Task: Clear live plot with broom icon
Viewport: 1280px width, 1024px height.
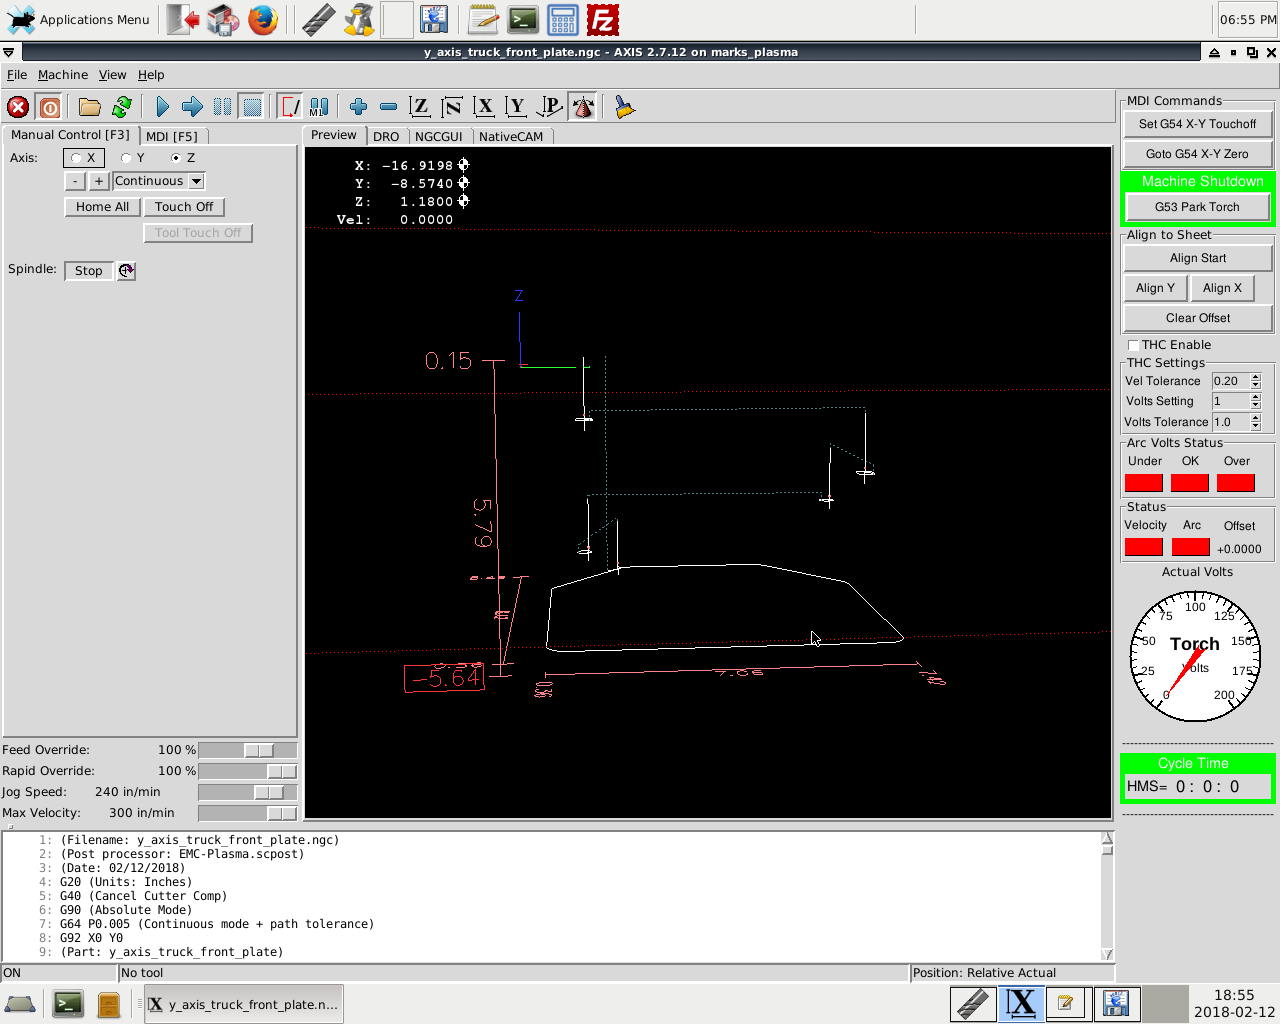Action: coord(625,107)
